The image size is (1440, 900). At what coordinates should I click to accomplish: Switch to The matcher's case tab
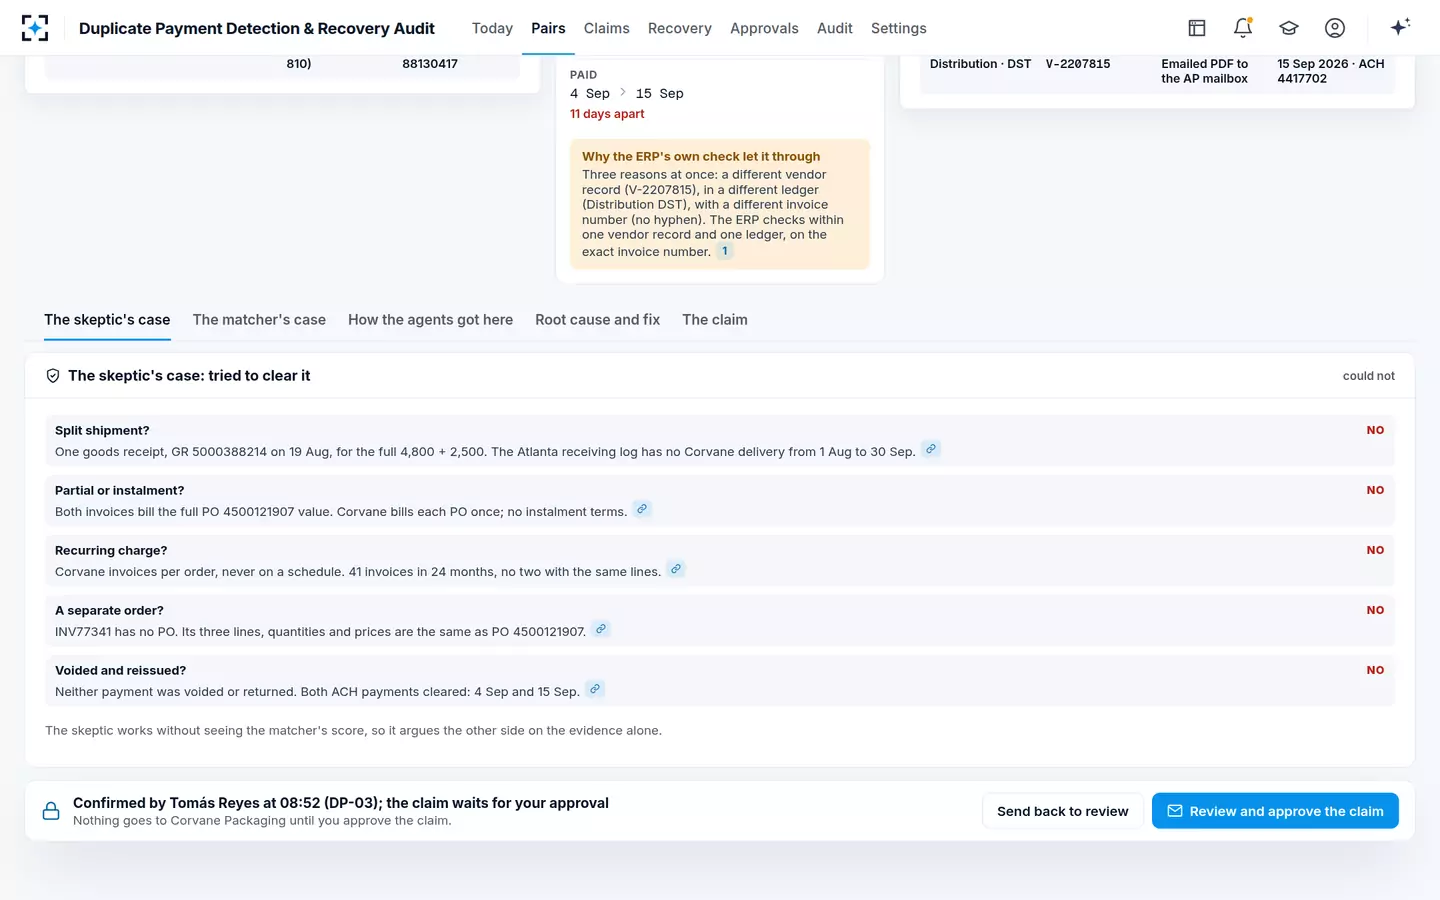[x=259, y=320]
